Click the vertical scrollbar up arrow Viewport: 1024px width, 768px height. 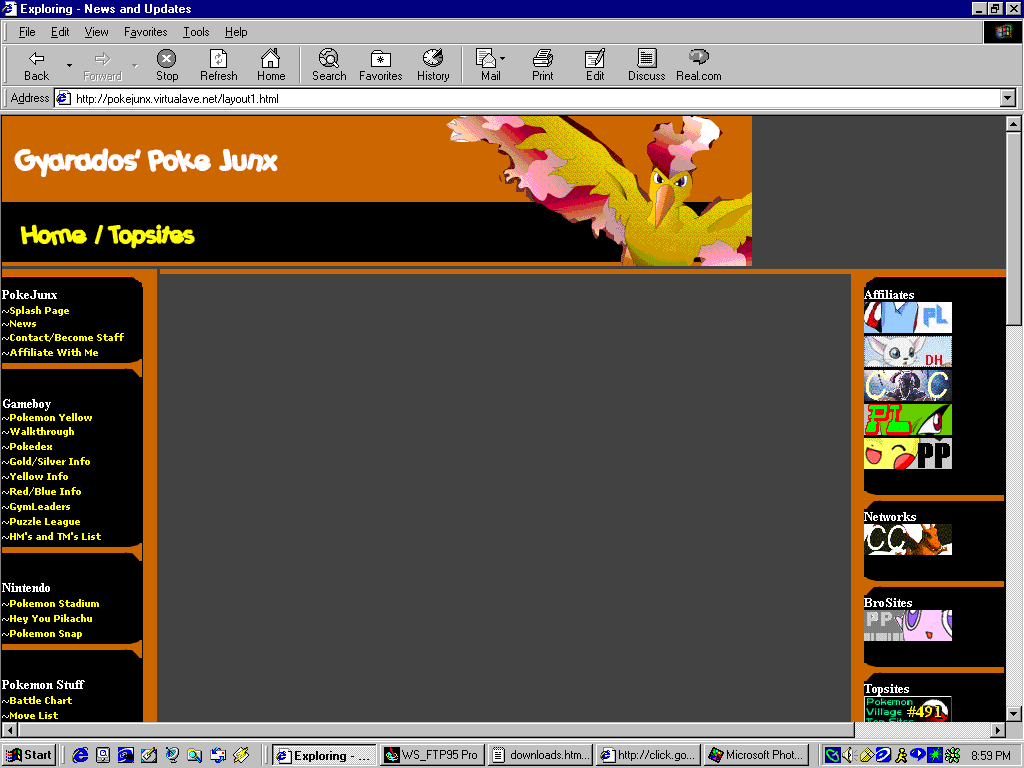tap(1013, 123)
